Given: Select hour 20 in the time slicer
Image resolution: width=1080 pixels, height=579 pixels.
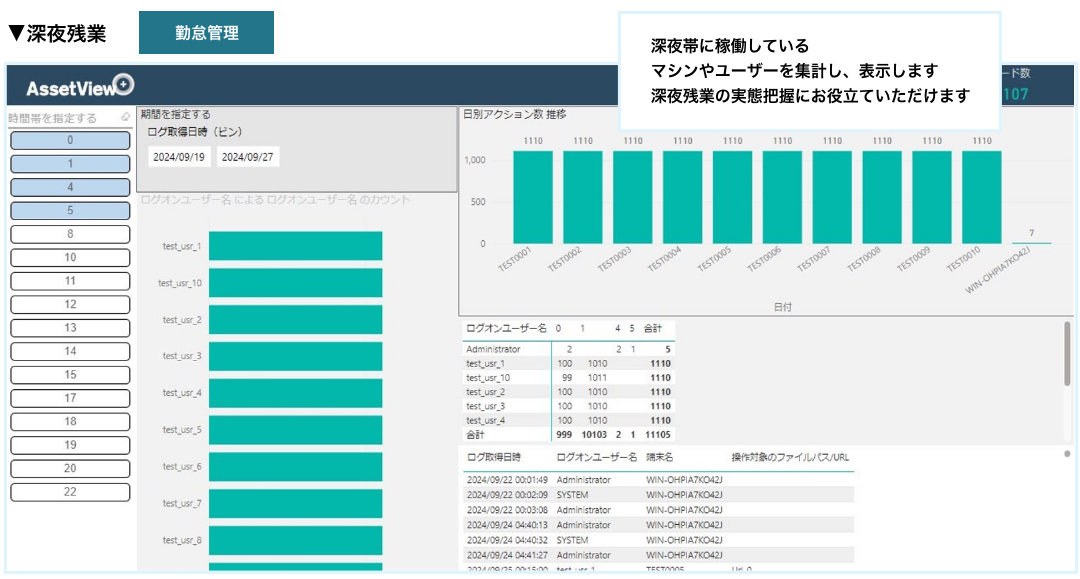Looking at the screenshot, I should [x=70, y=468].
